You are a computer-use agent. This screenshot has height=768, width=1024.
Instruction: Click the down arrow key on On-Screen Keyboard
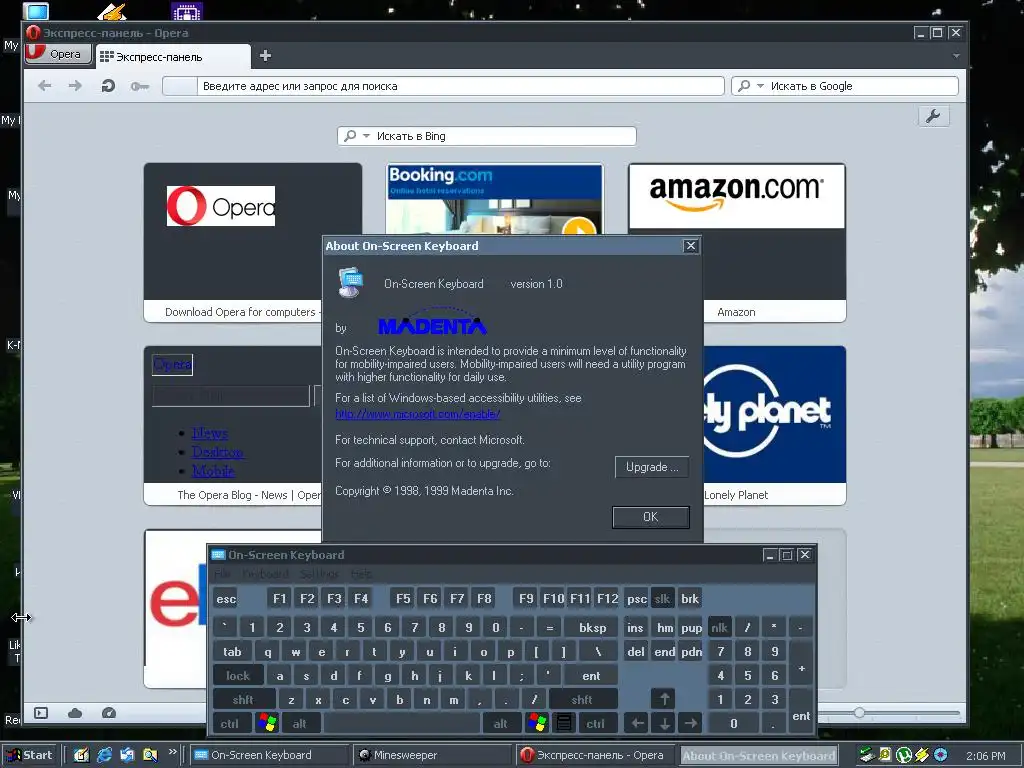coord(664,723)
